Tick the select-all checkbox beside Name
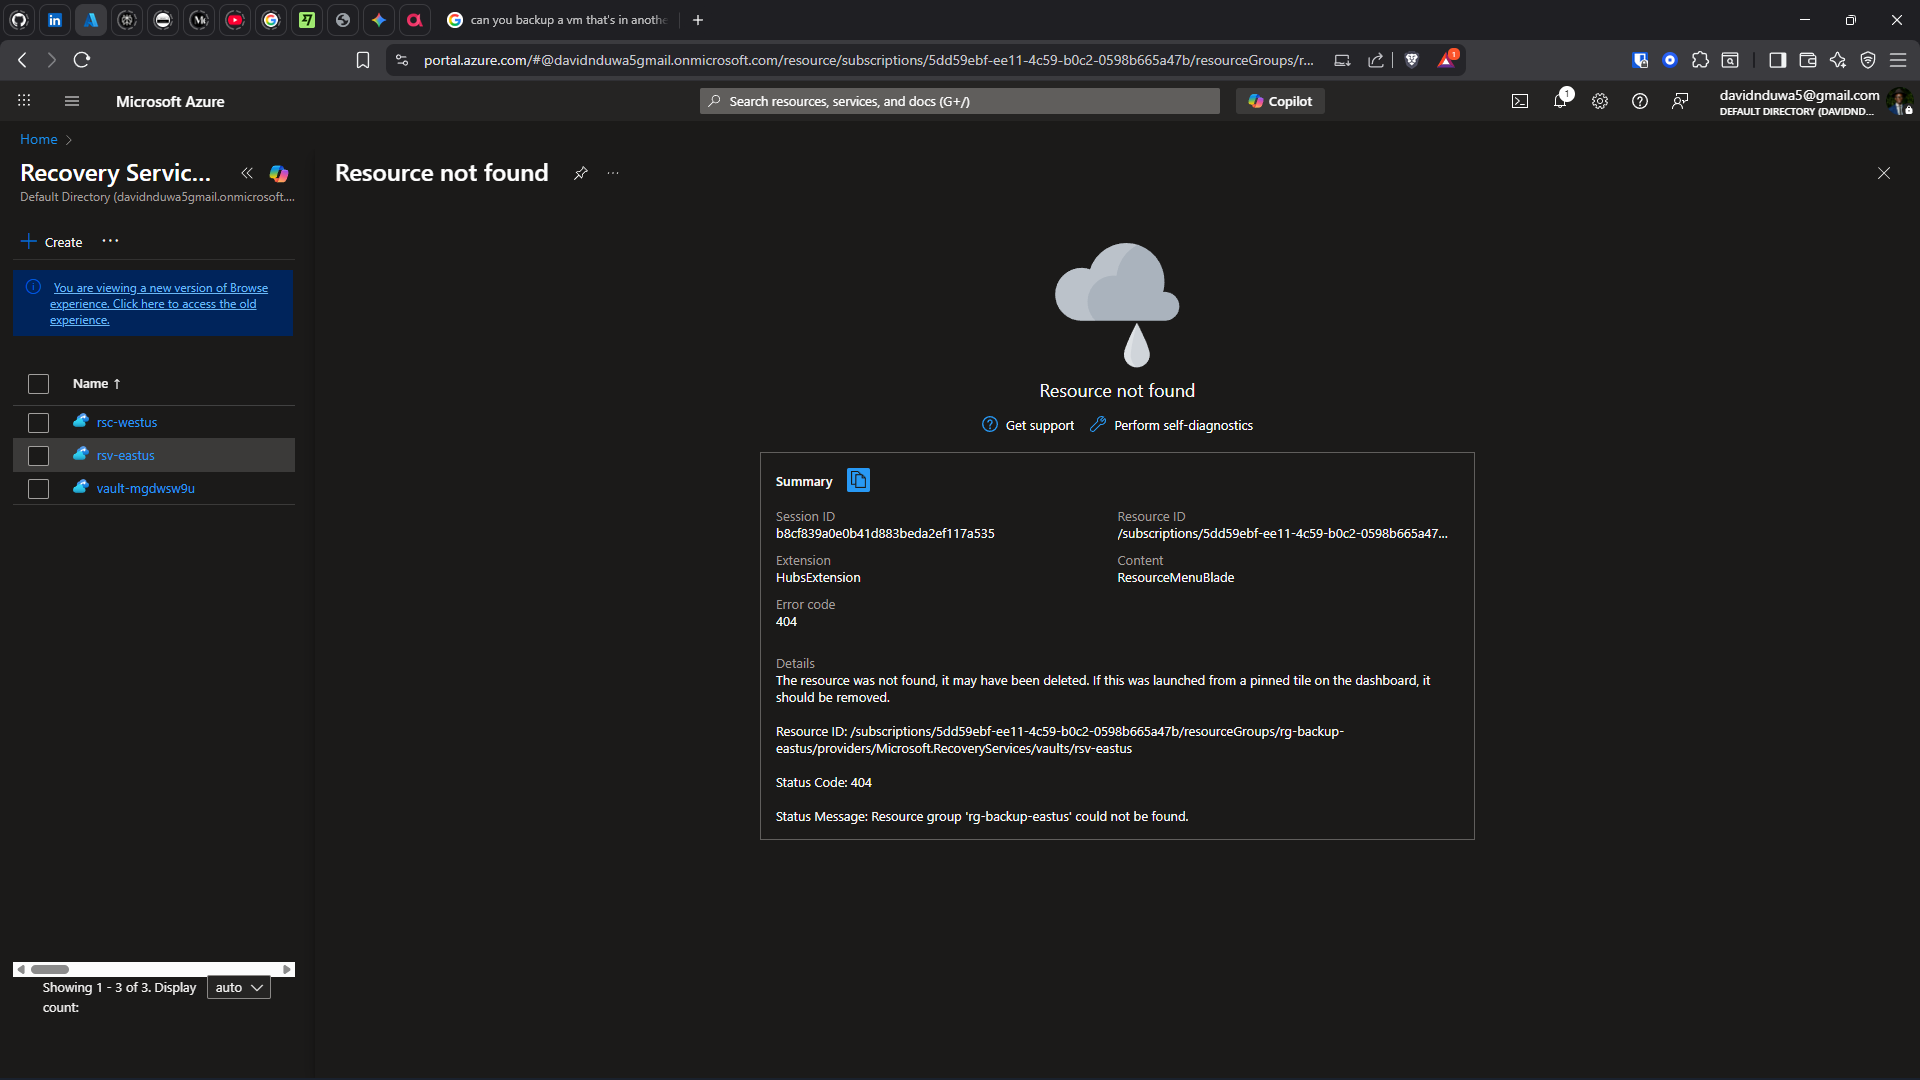The image size is (1920, 1080). 38,384
